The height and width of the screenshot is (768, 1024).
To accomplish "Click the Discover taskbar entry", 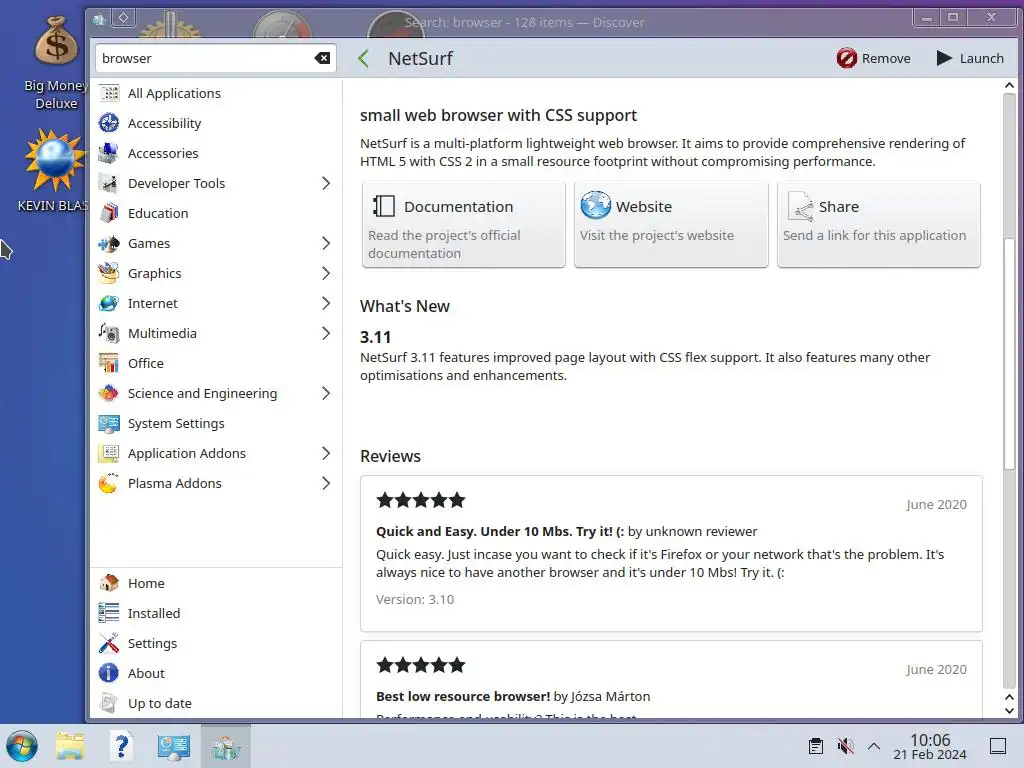I will (x=226, y=746).
